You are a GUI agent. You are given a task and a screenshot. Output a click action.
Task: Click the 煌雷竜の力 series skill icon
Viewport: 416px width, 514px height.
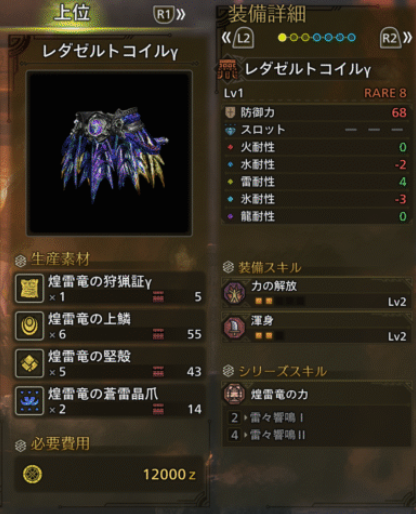235,394
